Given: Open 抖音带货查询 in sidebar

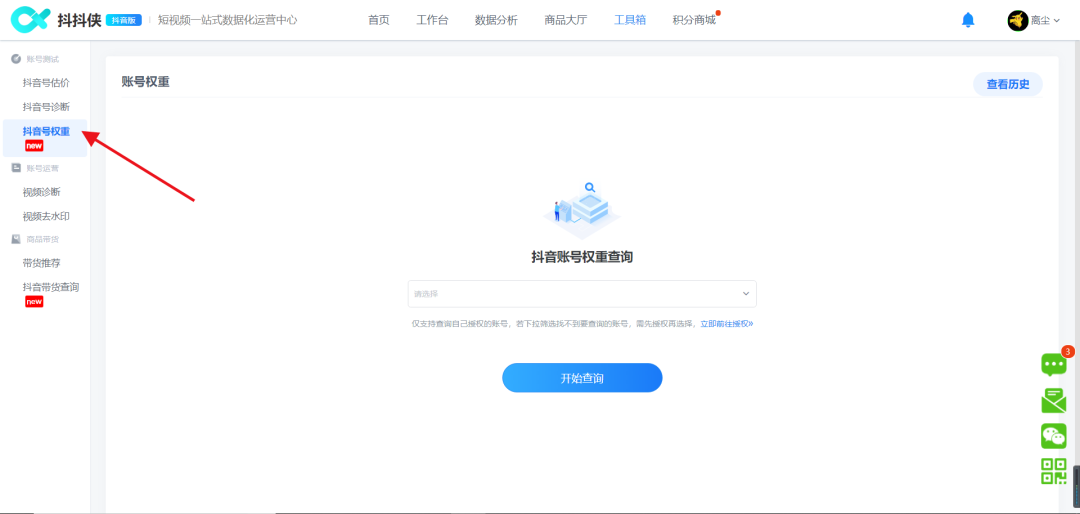Looking at the screenshot, I should [51, 287].
